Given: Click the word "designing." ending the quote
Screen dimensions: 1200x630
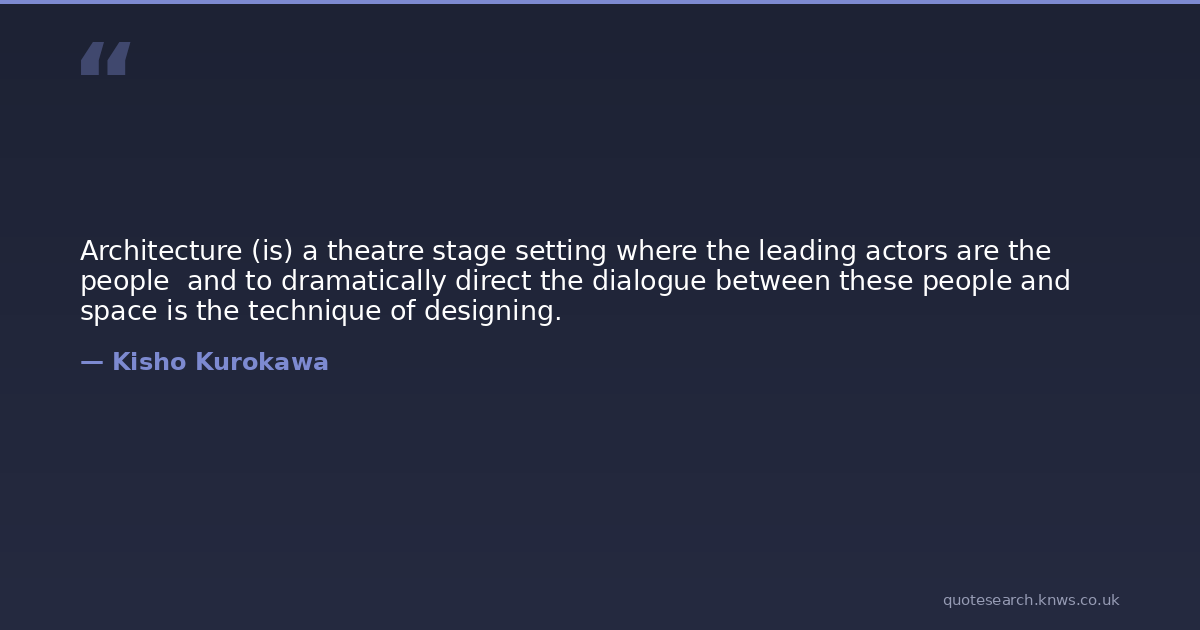Looking at the screenshot, I should 492,312.
